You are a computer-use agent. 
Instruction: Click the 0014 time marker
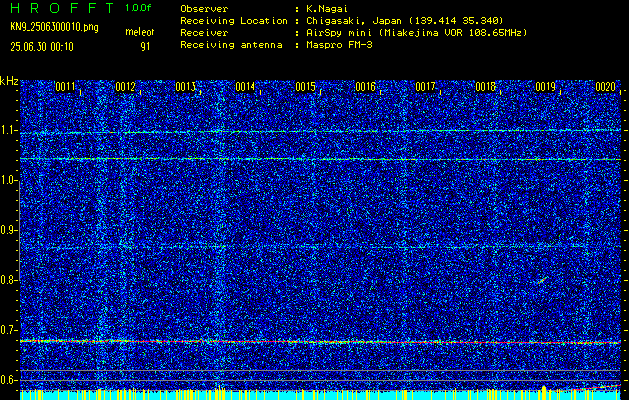pos(245,87)
